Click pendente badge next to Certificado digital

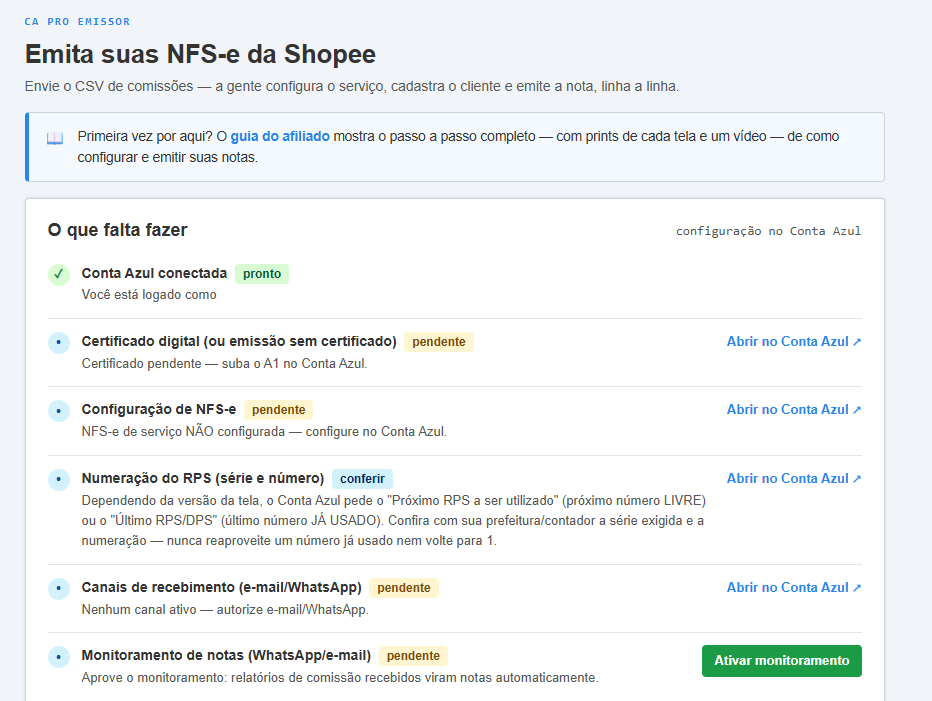pos(439,341)
